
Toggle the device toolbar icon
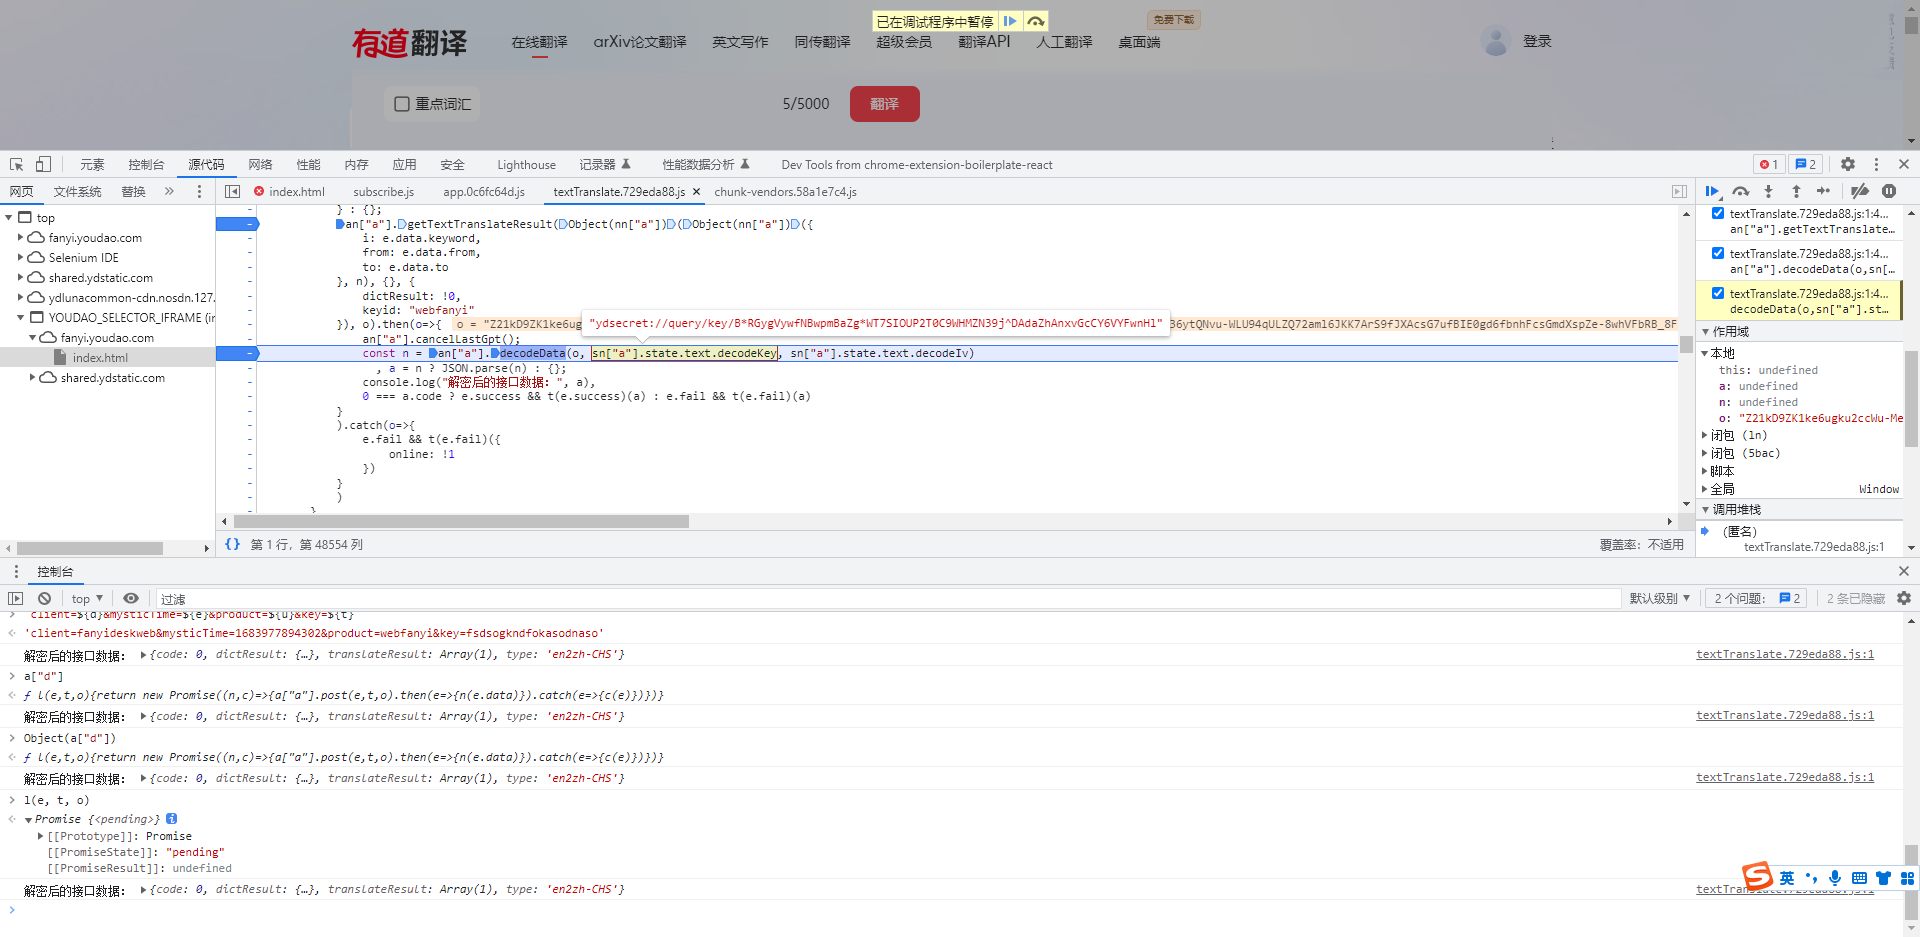point(43,164)
